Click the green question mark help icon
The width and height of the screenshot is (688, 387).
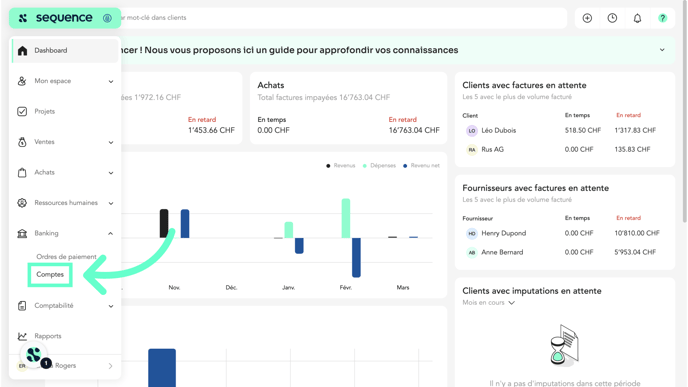(x=662, y=18)
